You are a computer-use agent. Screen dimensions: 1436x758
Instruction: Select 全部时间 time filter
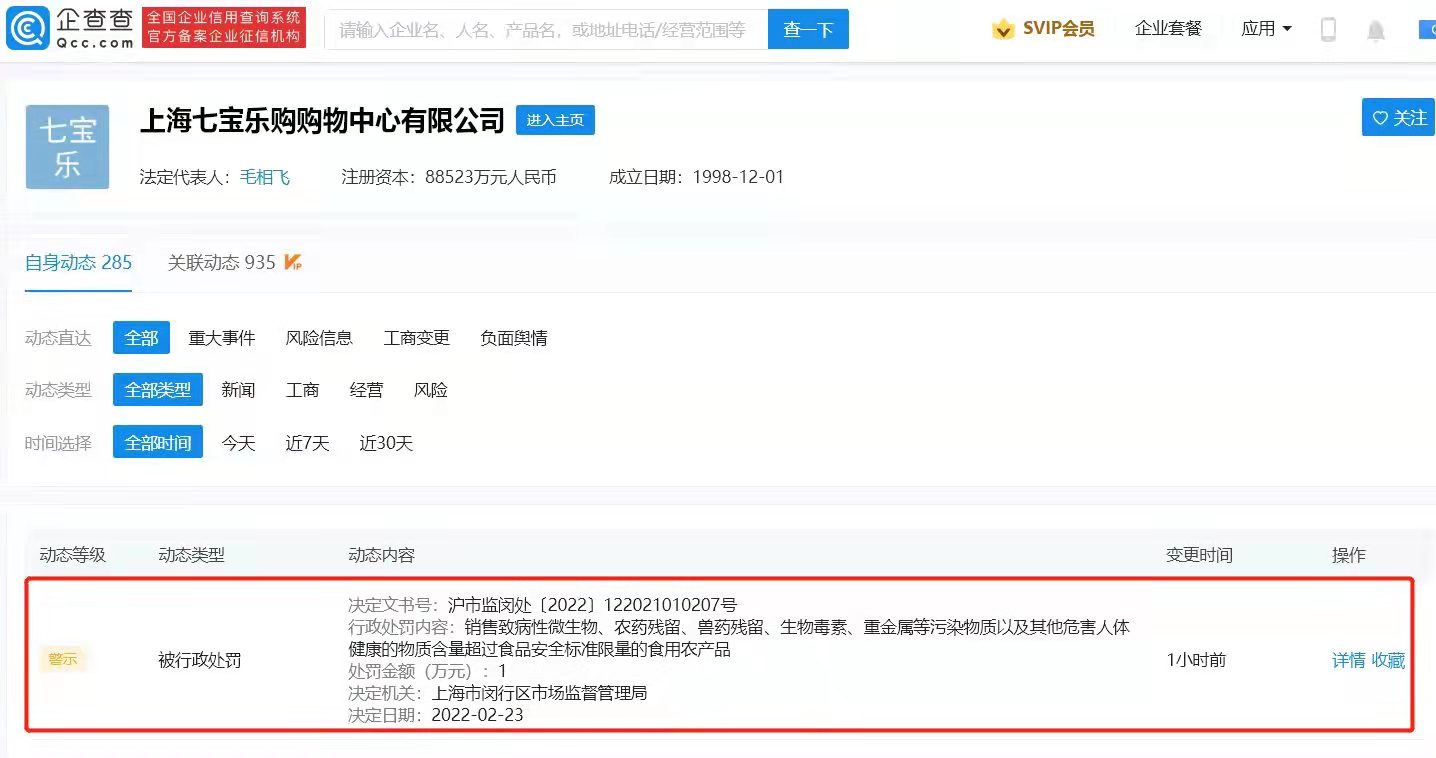(158, 442)
